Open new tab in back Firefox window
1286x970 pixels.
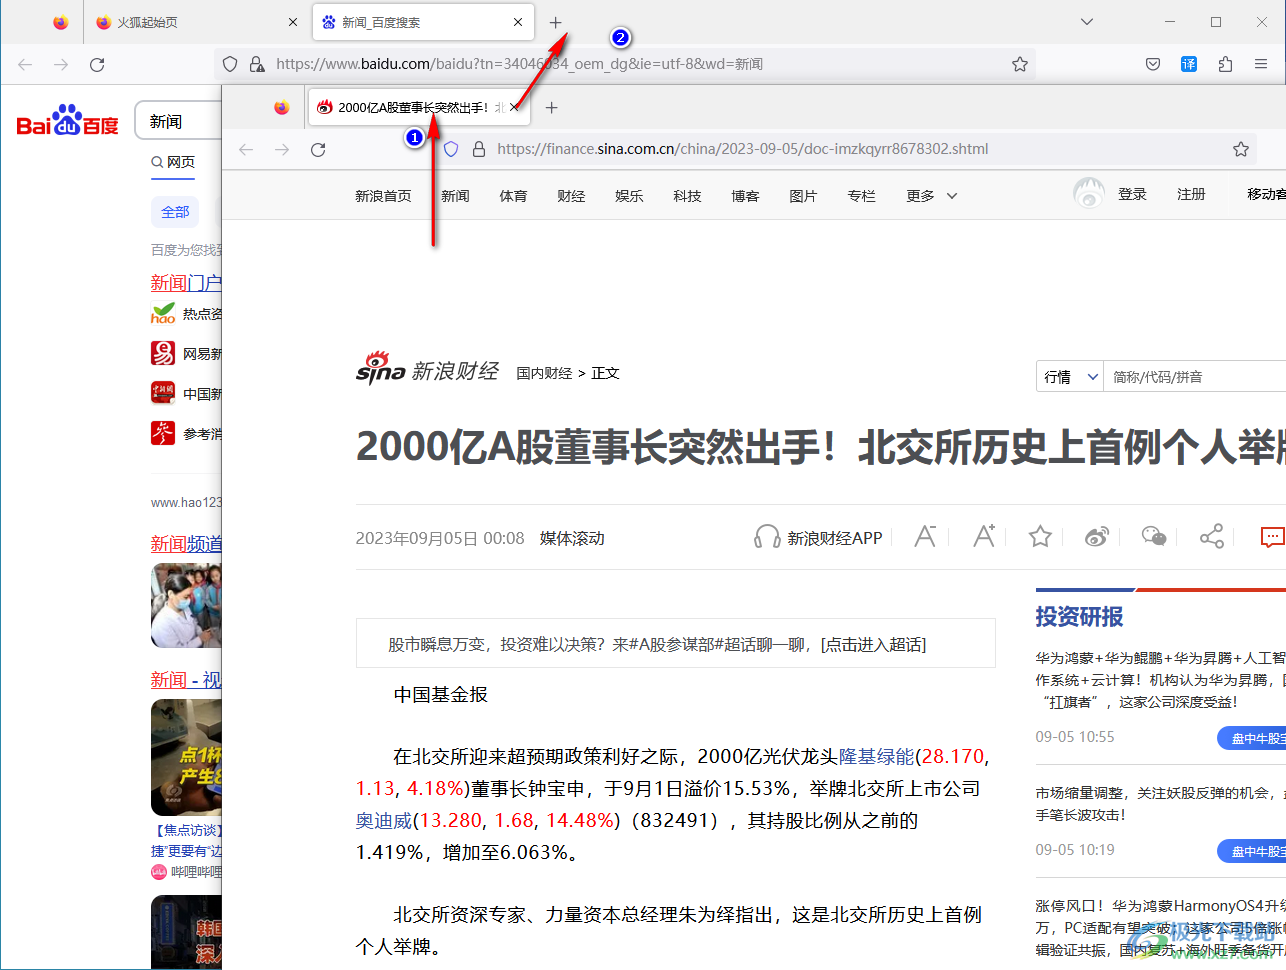[x=556, y=22]
